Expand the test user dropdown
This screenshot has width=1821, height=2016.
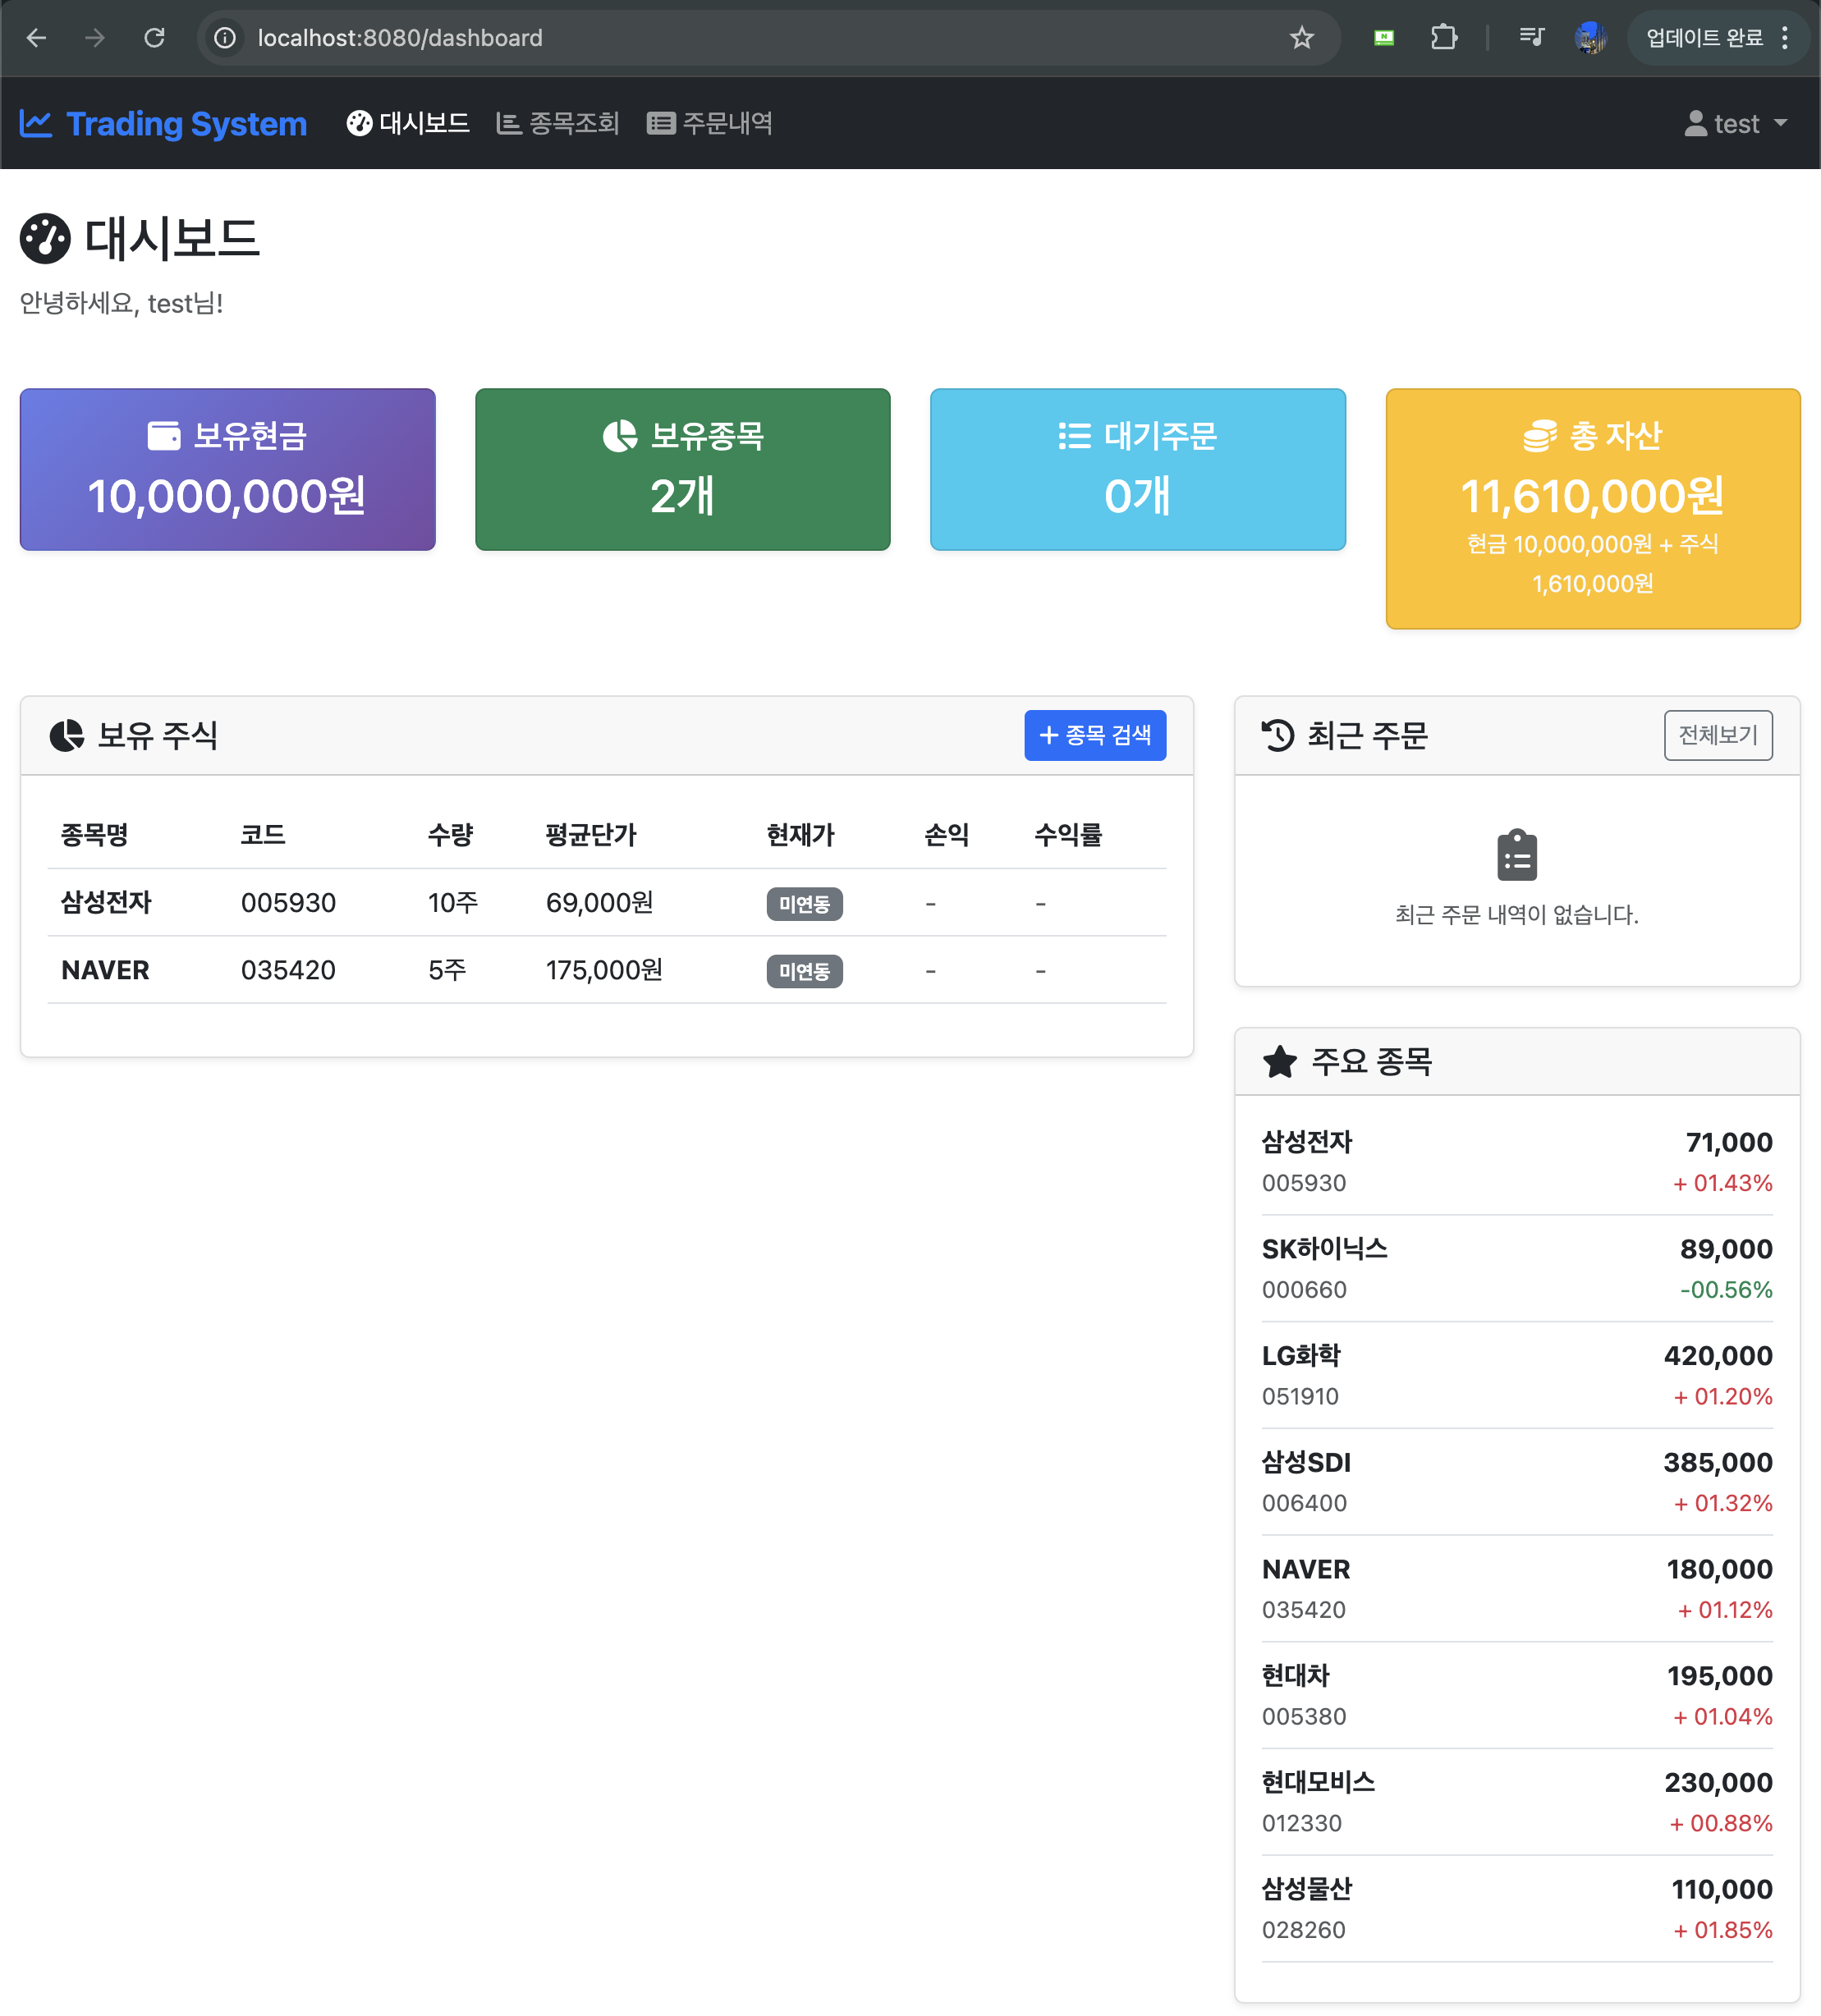(x=1737, y=124)
